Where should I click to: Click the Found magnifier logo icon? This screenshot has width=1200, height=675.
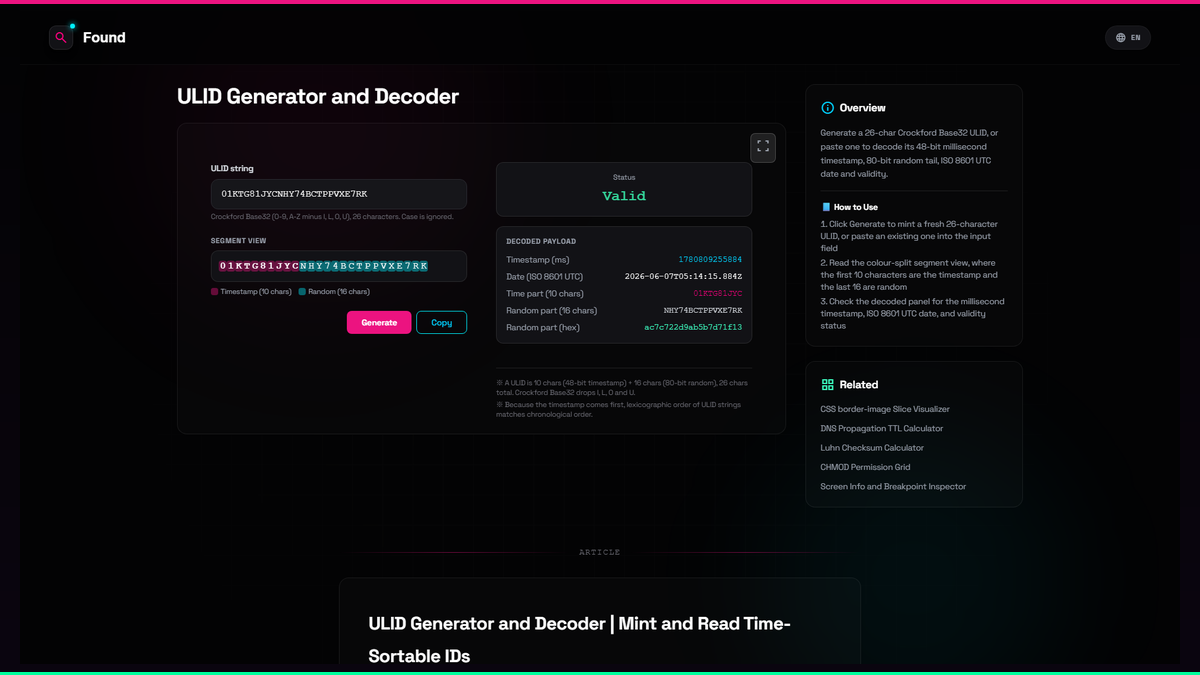click(x=61, y=38)
